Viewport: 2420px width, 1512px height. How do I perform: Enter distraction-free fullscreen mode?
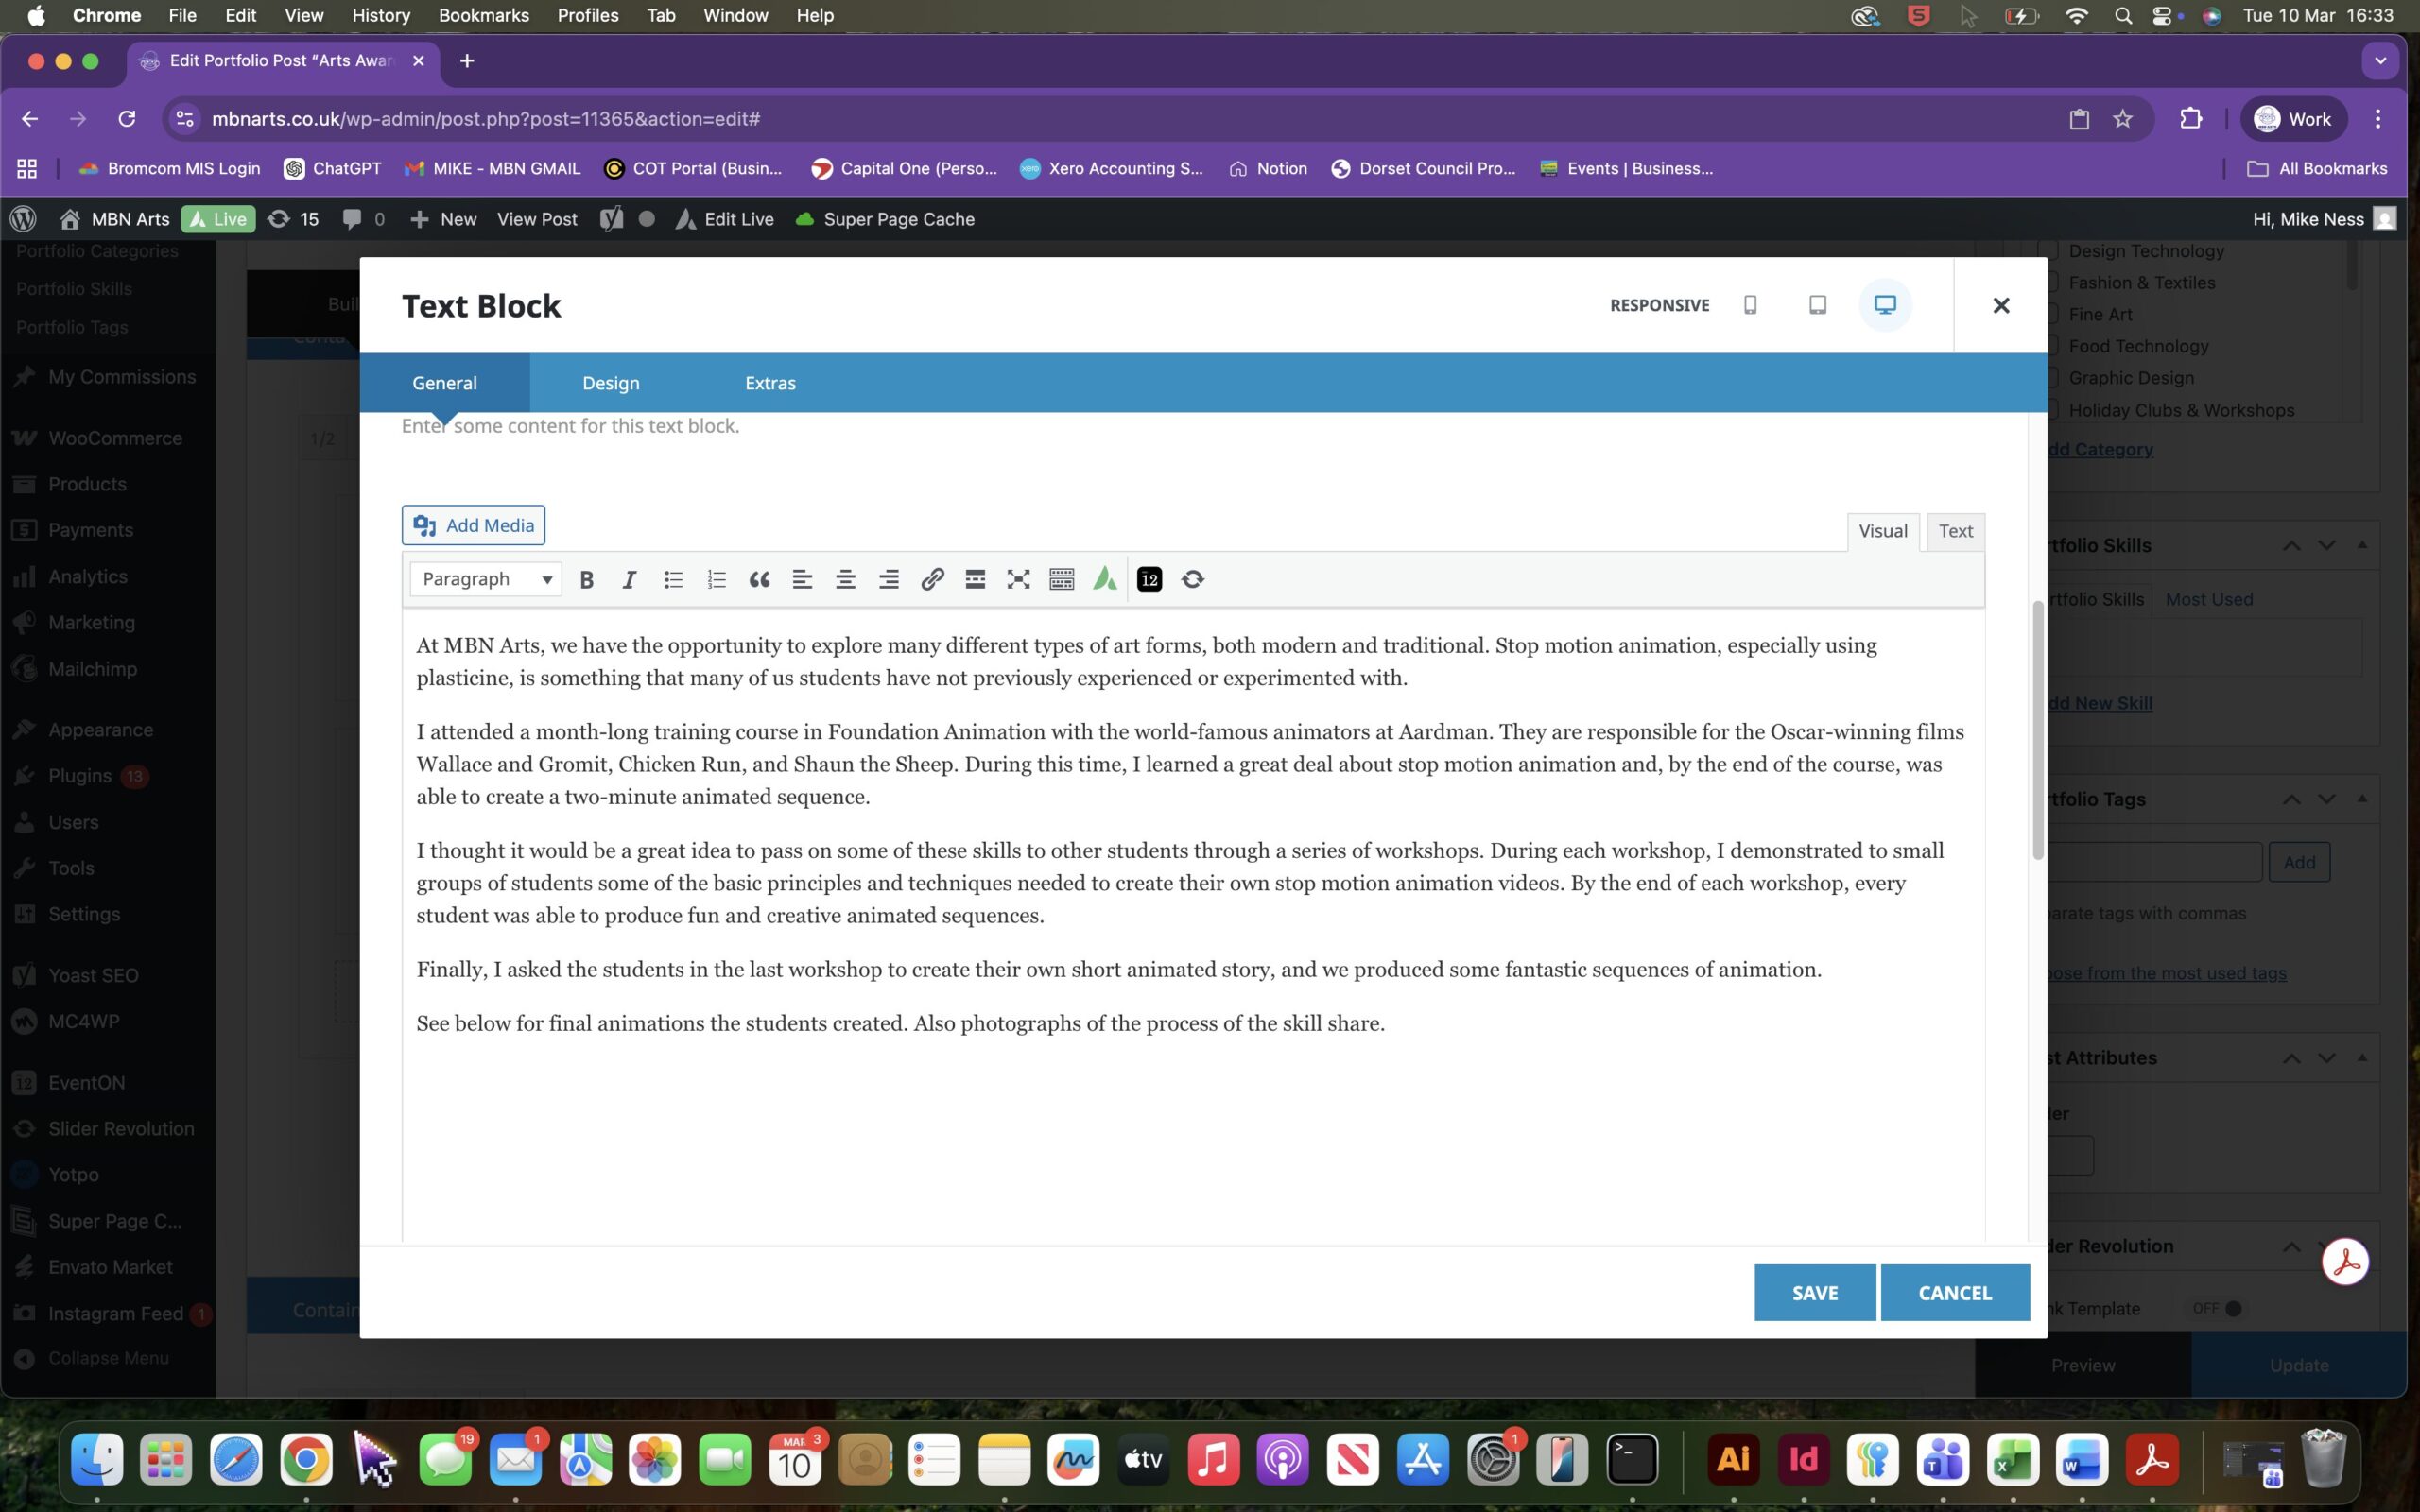coord(1018,579)
